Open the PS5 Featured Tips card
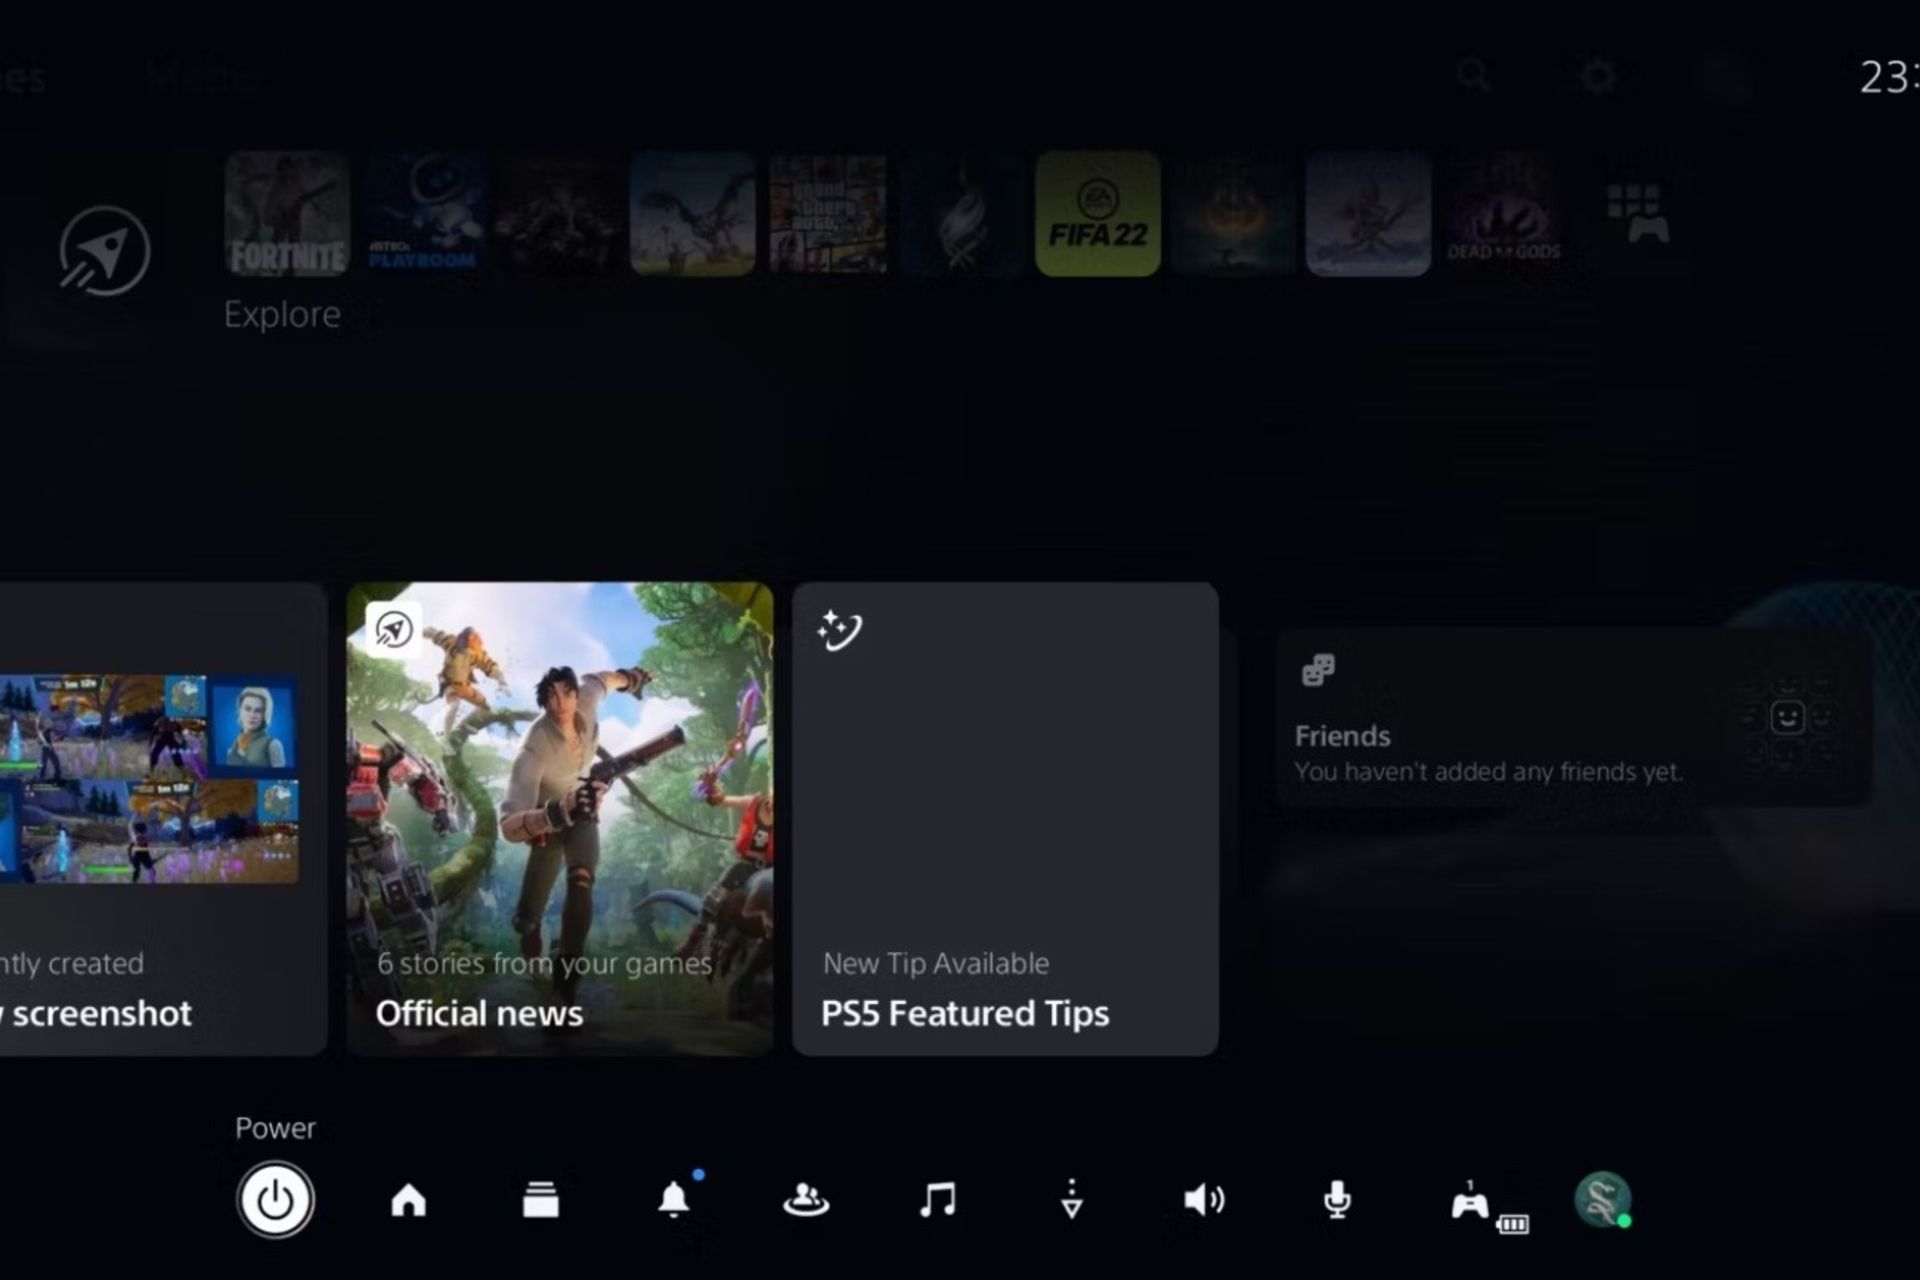 [1005, 818]
